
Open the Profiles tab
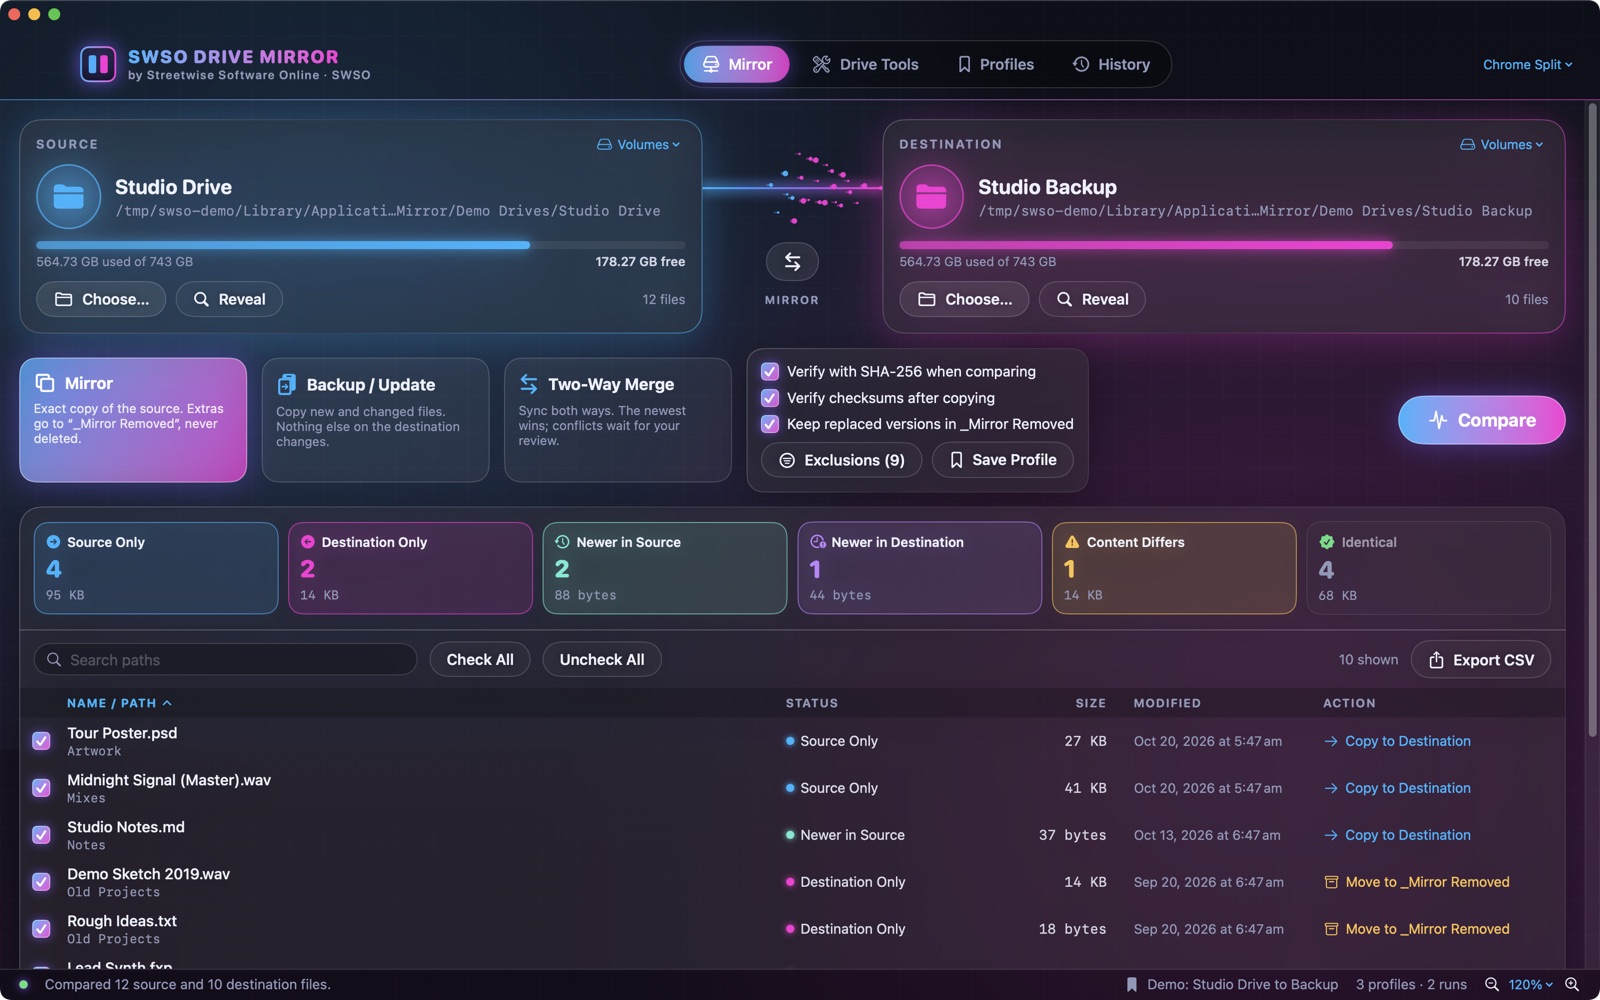[996, 65]
